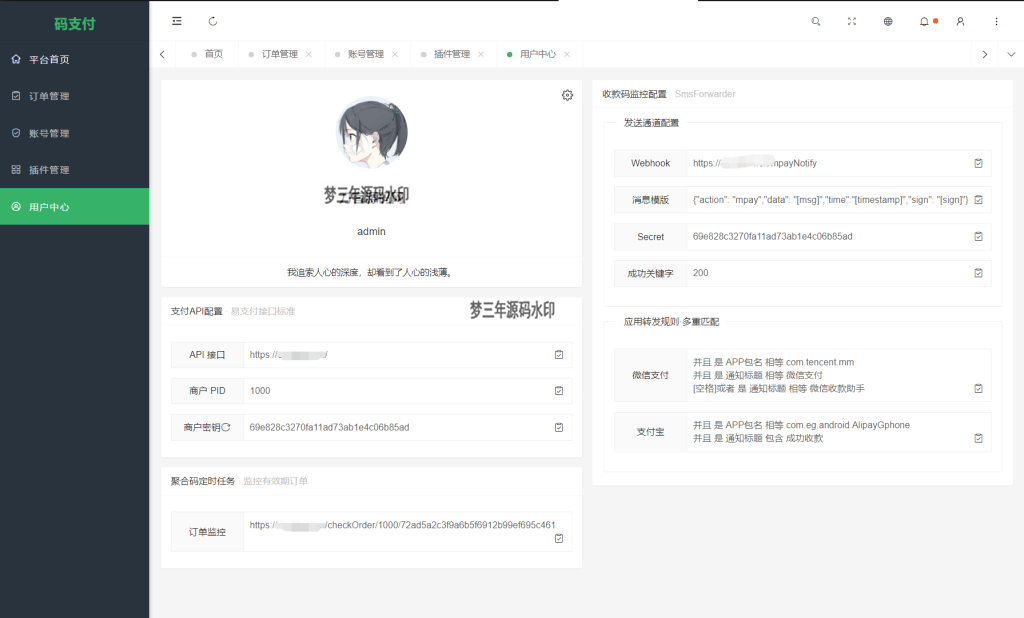Switch to the 订单管理 tab
Viewport: 1024px width, 618px height.
tap(280, 54)
